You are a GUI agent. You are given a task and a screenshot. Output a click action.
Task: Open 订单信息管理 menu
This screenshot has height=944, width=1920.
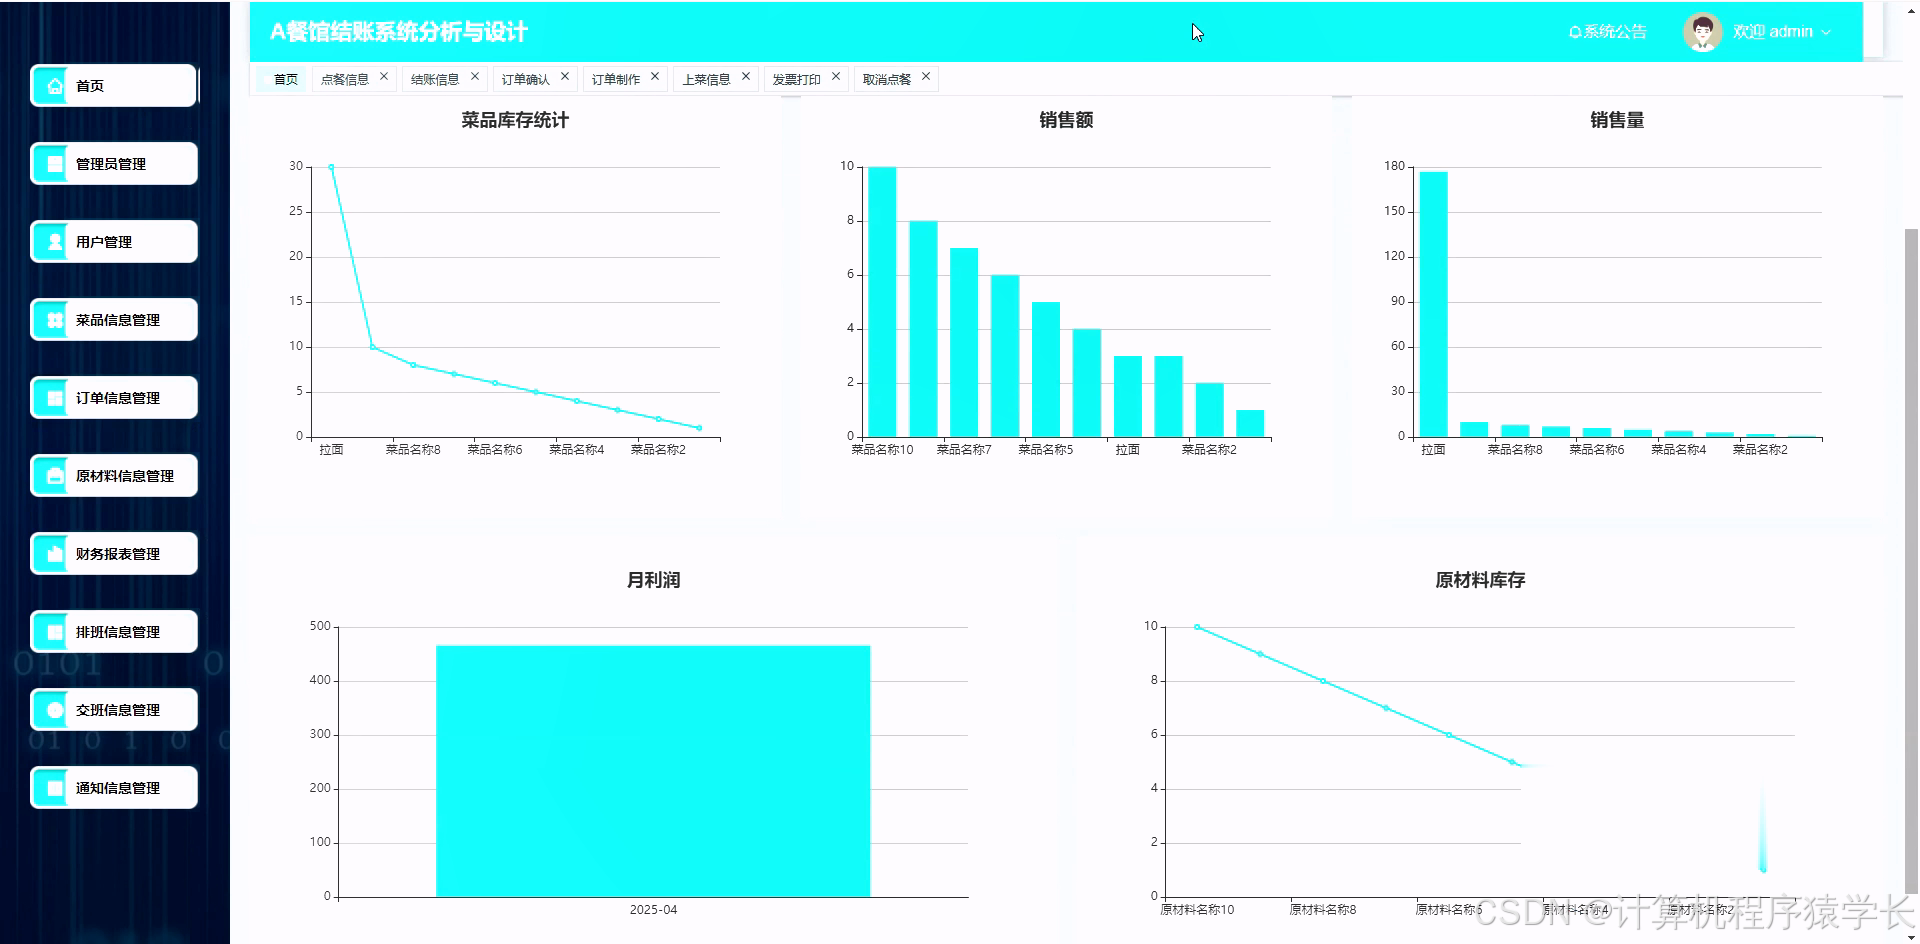click(x=114, y=398)
